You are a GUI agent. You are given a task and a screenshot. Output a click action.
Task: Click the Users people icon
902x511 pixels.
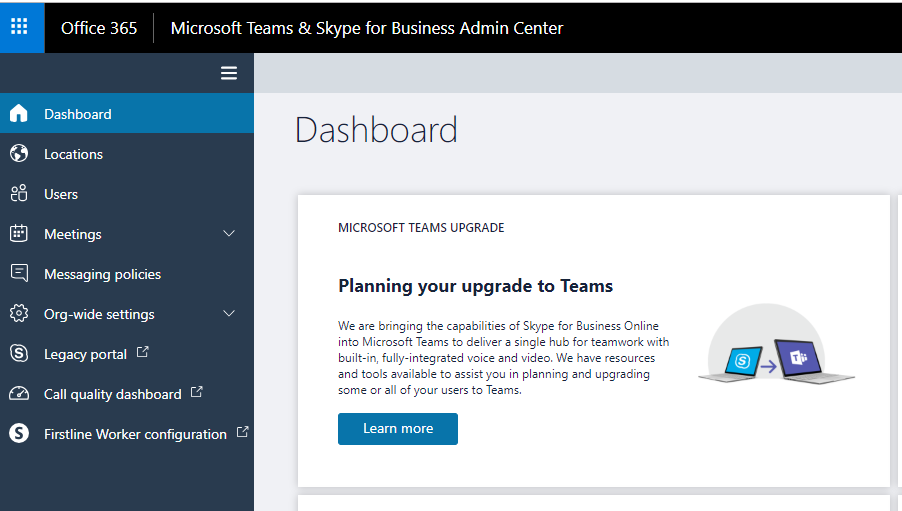point(18,194)
